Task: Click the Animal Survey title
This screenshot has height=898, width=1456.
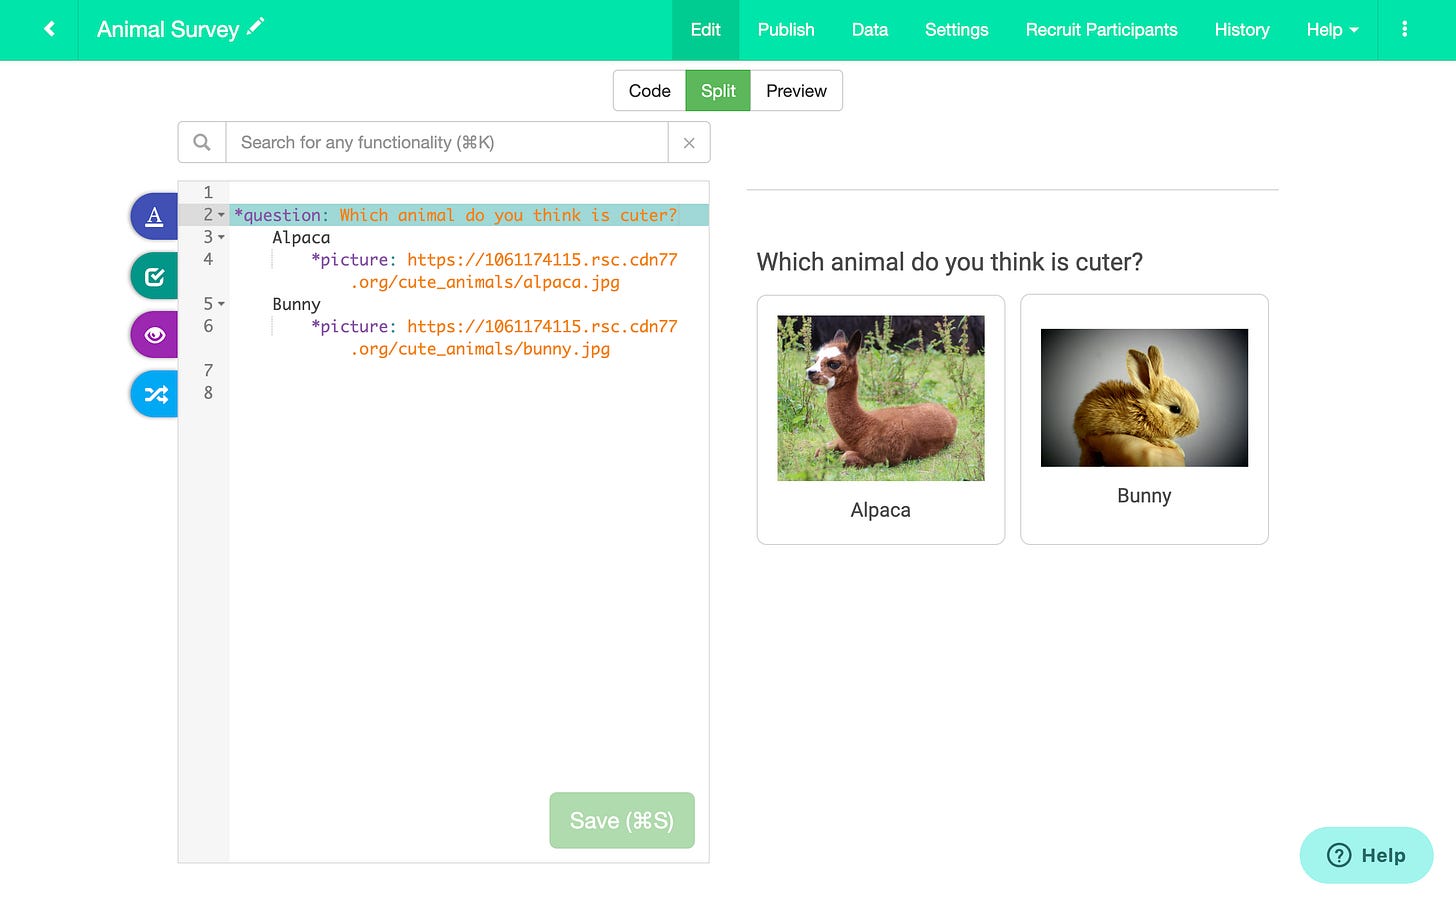Action: tap(168, 29)
